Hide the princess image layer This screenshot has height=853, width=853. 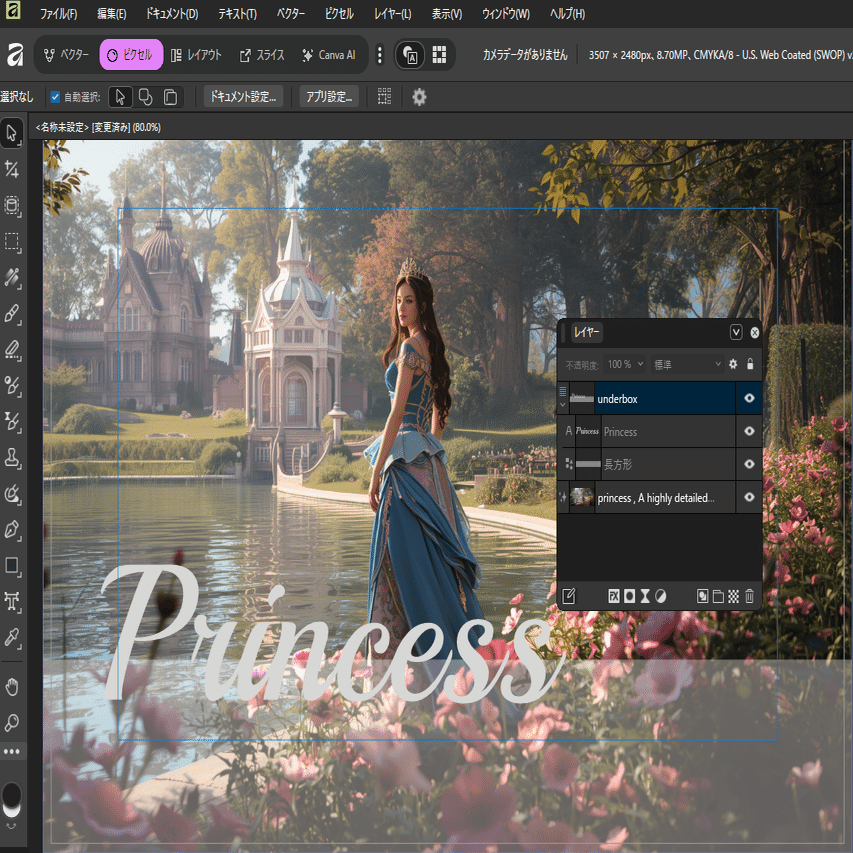pos(749,497)
